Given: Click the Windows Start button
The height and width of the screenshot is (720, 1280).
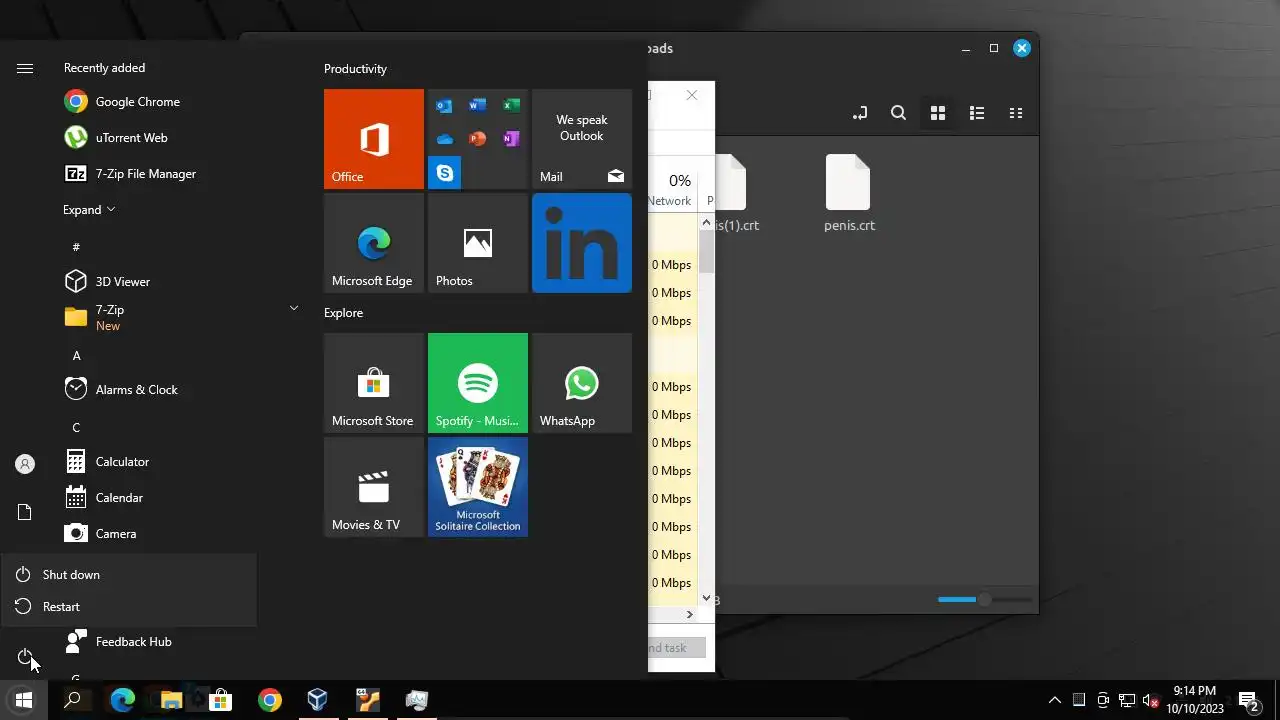Looking at the screenshot, I should (x=24, y=700).
